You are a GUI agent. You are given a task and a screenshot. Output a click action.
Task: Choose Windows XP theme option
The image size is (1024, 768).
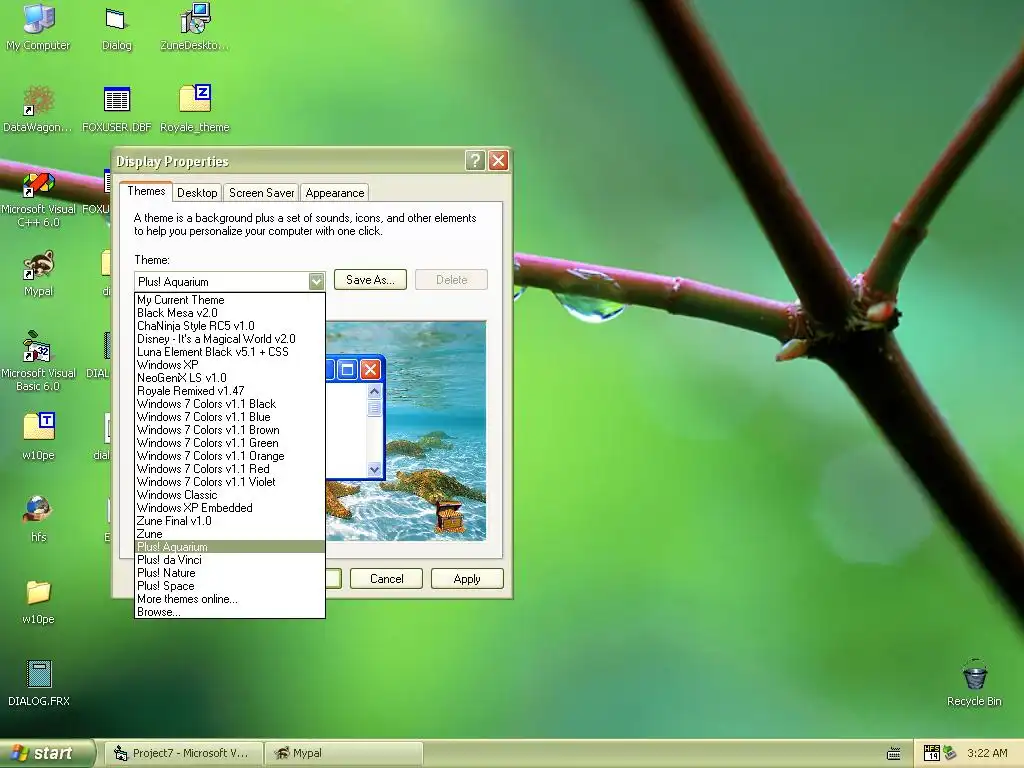point(230,365)
